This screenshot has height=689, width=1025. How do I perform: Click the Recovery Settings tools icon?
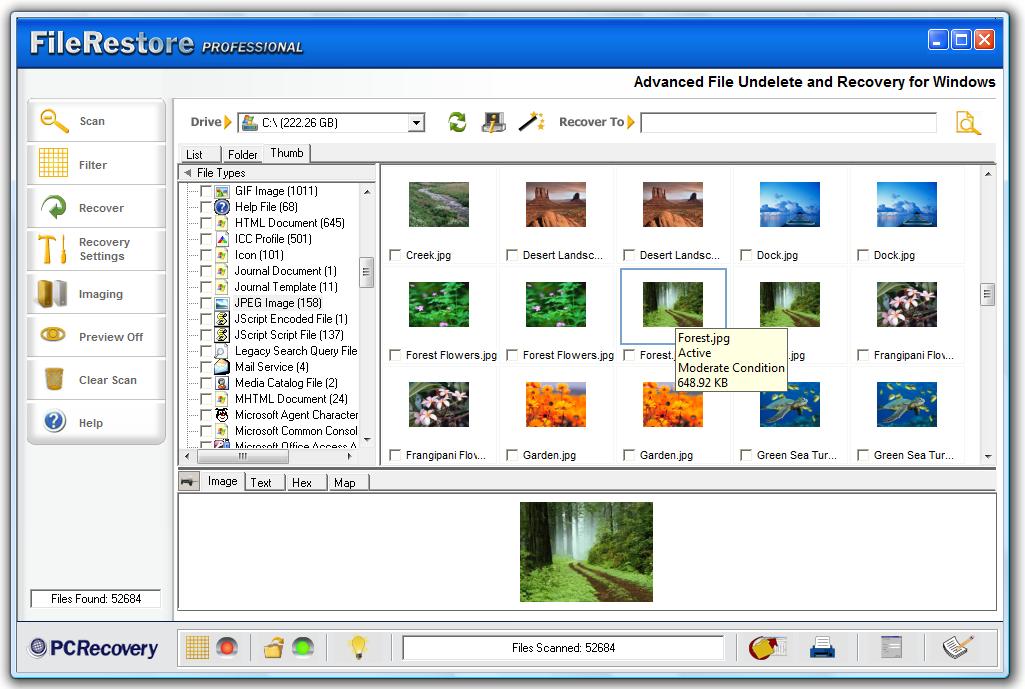point(52,249)
